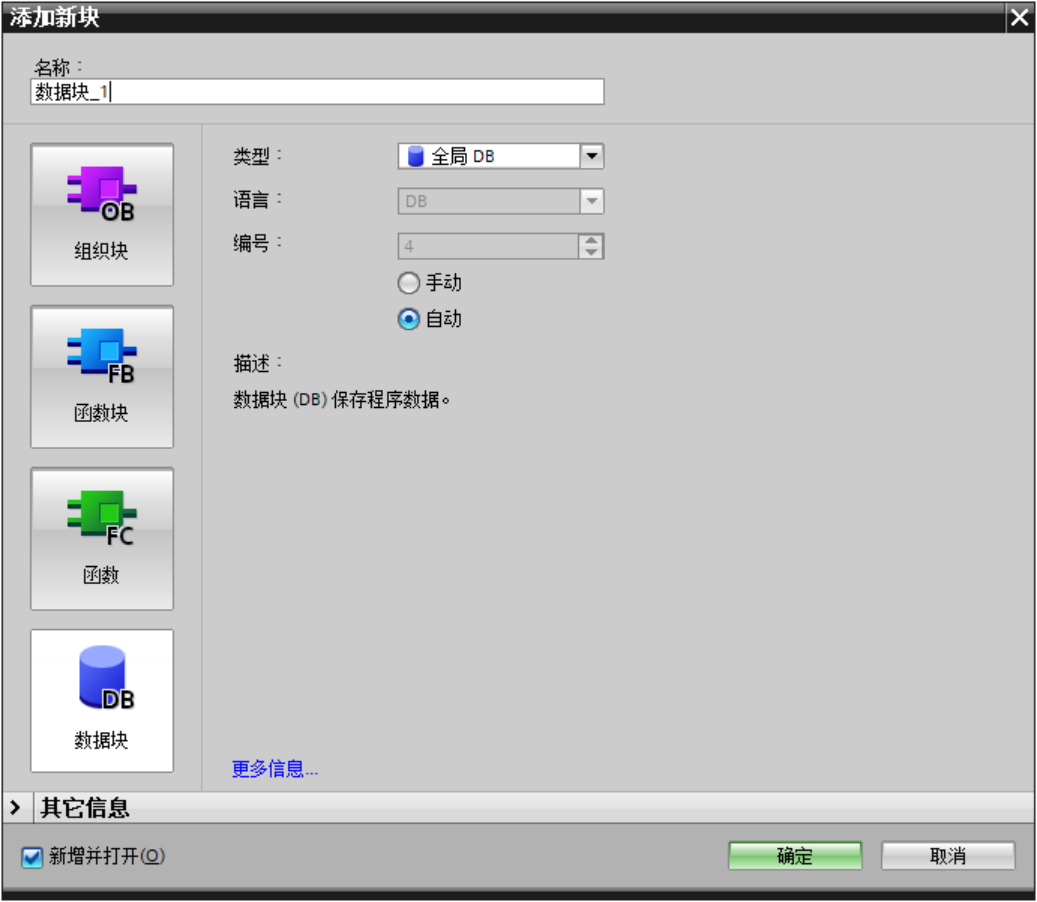This screenshot has width=1037, height=902.
Task: Click the 编号 stepper up arrow
Action: tap(592, 240)
